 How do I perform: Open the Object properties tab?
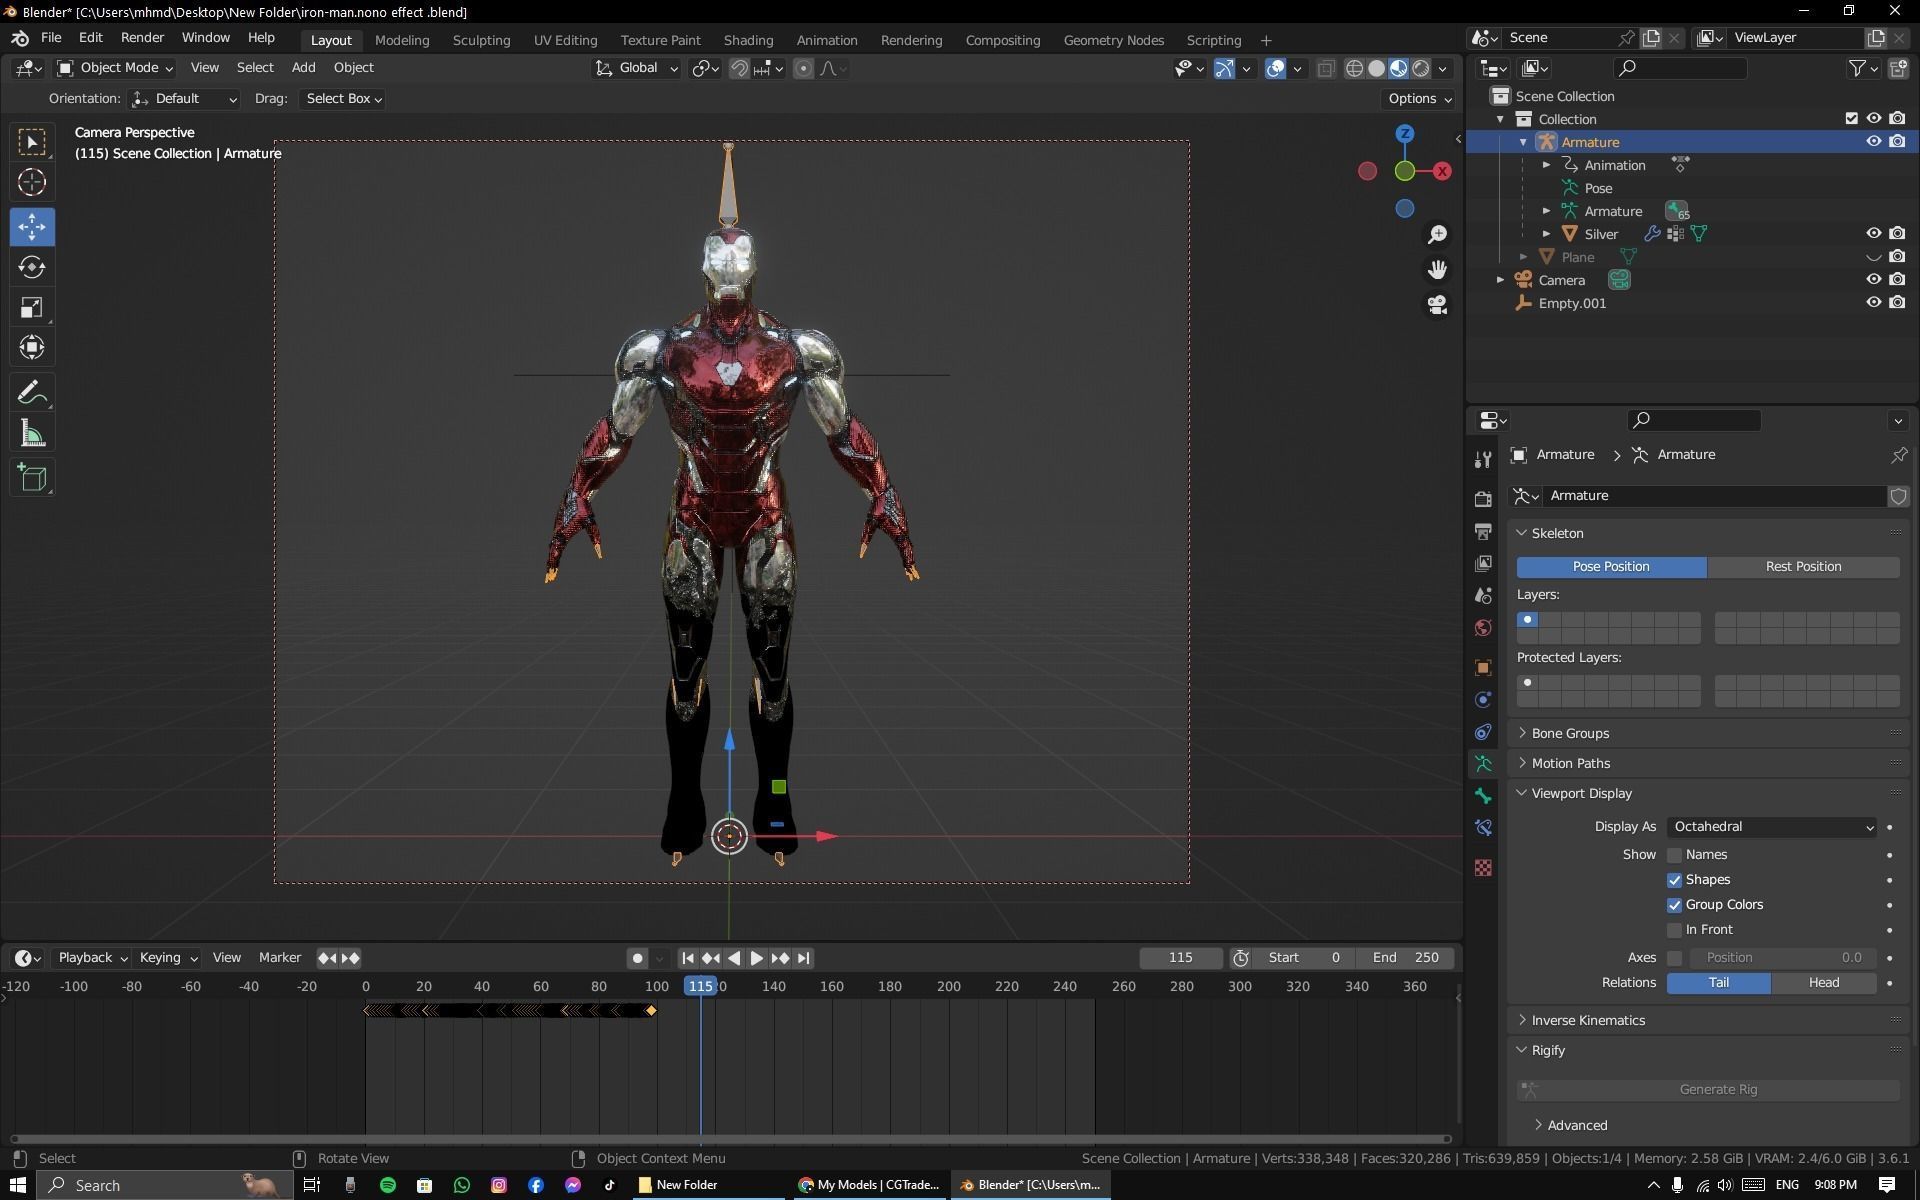point(1483,667)
